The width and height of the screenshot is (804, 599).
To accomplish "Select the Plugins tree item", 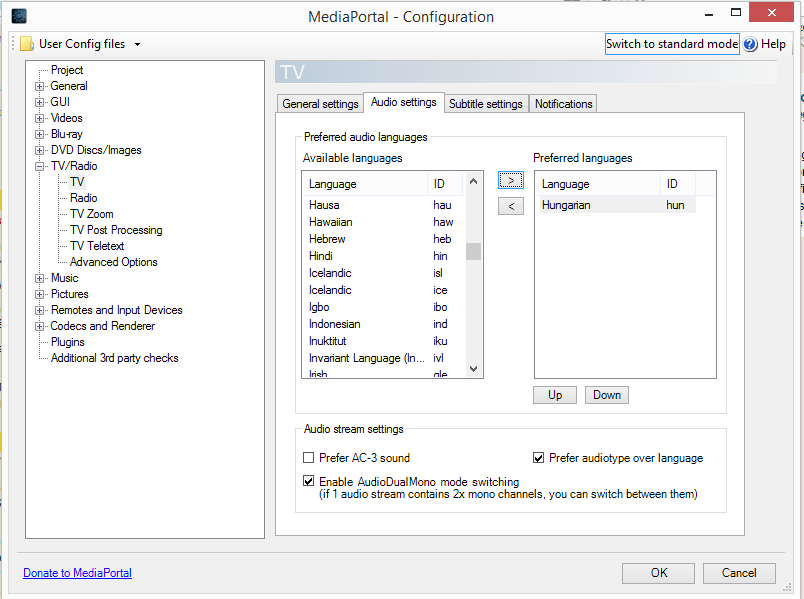I will (68, 342).
